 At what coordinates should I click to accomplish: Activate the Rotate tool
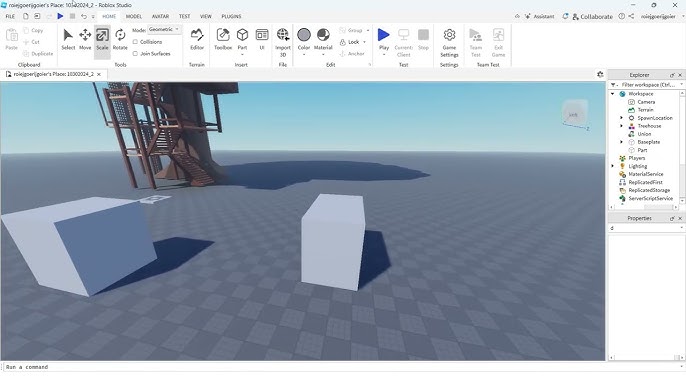click(120, 39)
